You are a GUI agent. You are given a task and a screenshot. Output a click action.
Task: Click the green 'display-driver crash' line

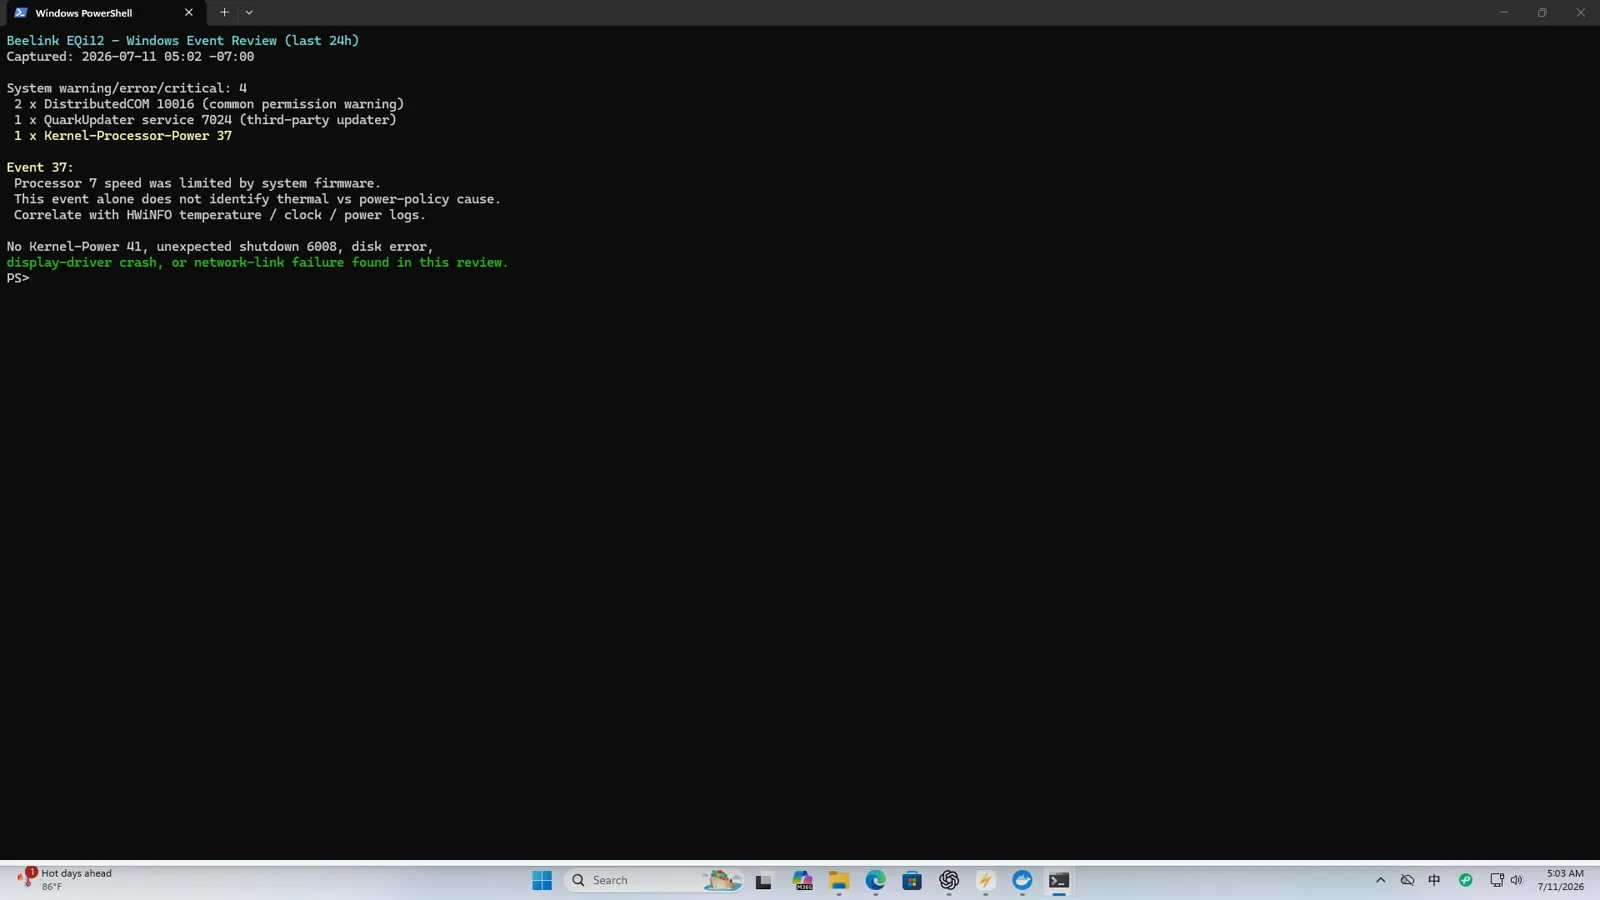(x=257, y=262)
